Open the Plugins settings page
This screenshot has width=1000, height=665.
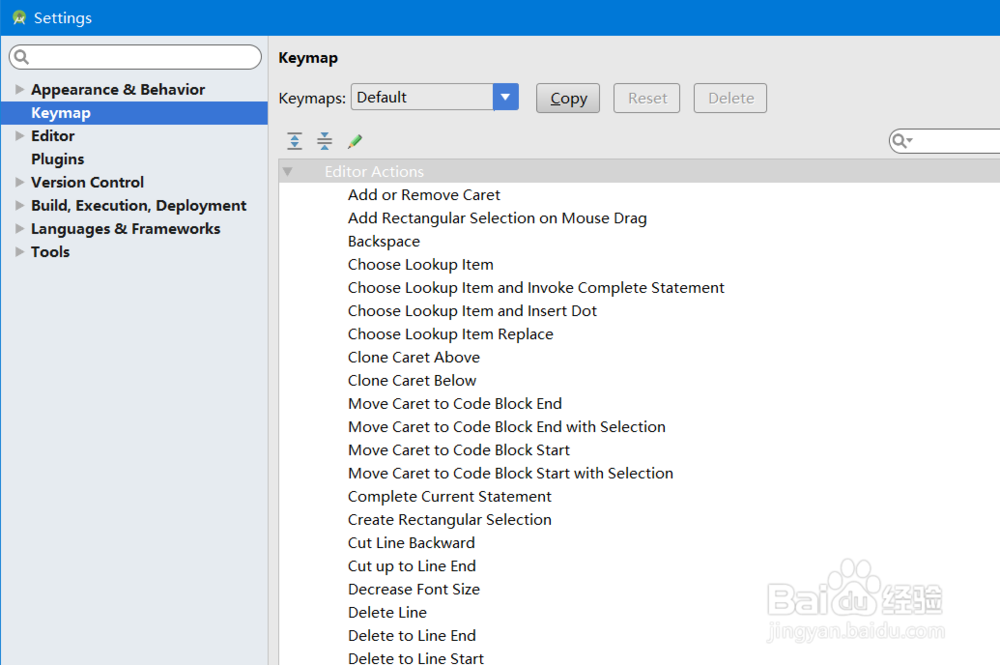click(57, 159)
